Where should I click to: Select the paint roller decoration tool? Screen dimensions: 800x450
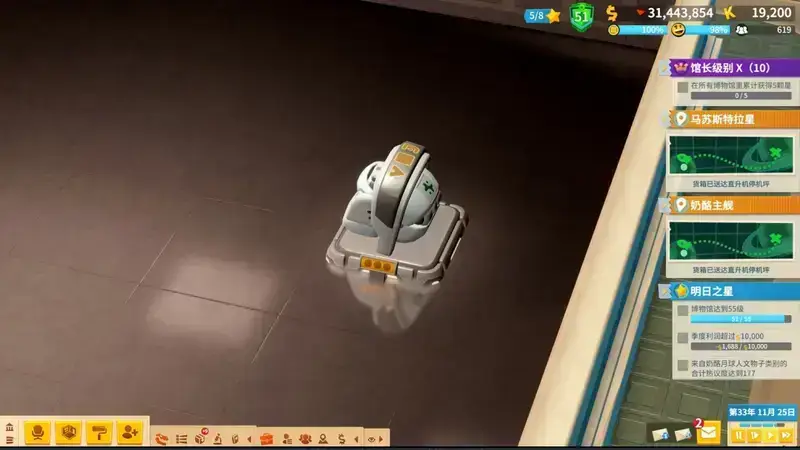pyautogui.click(x=99, y=432)
